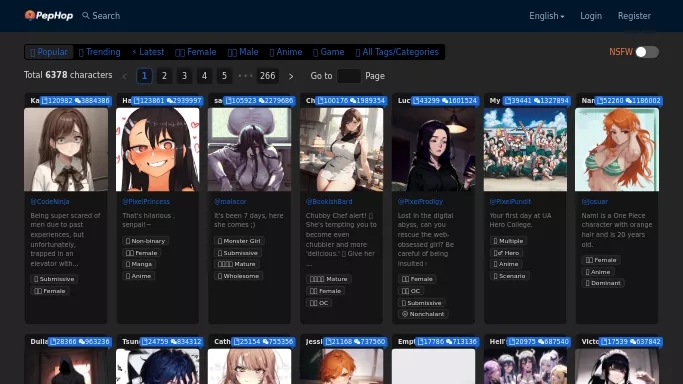
Task: Visit @josuar author profile
Action: click(595, 202)
